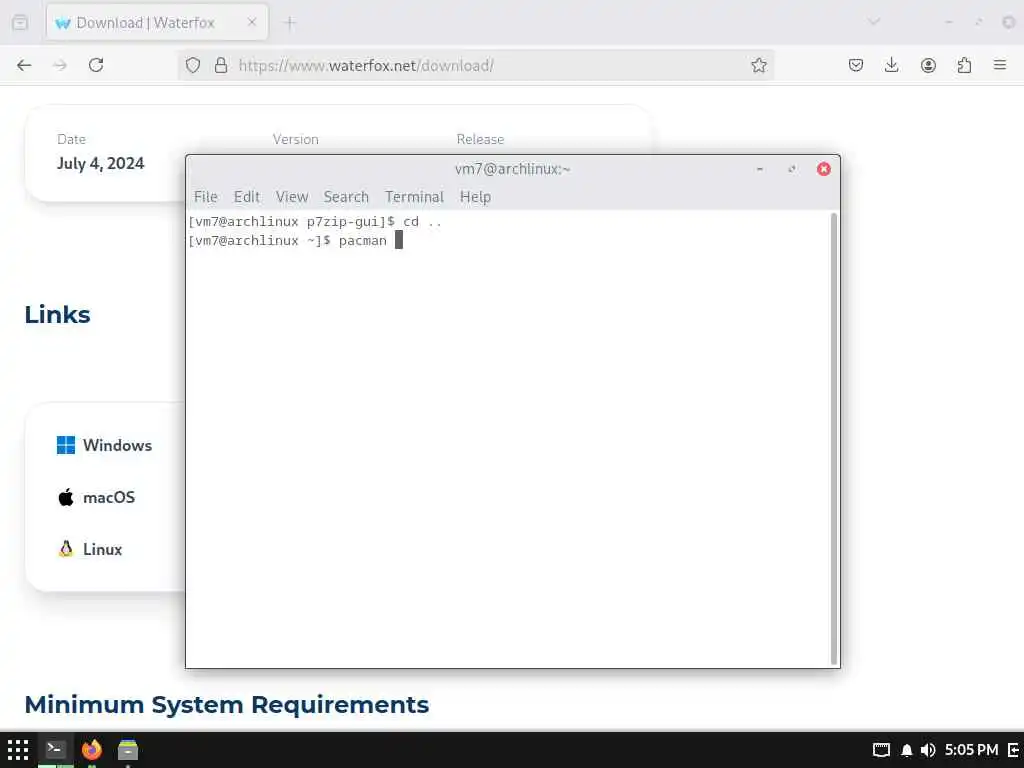The height and width of the screenshot is (768, 1024).
Task: Open the applications grid launcher
Action: (x=18, y=750)
